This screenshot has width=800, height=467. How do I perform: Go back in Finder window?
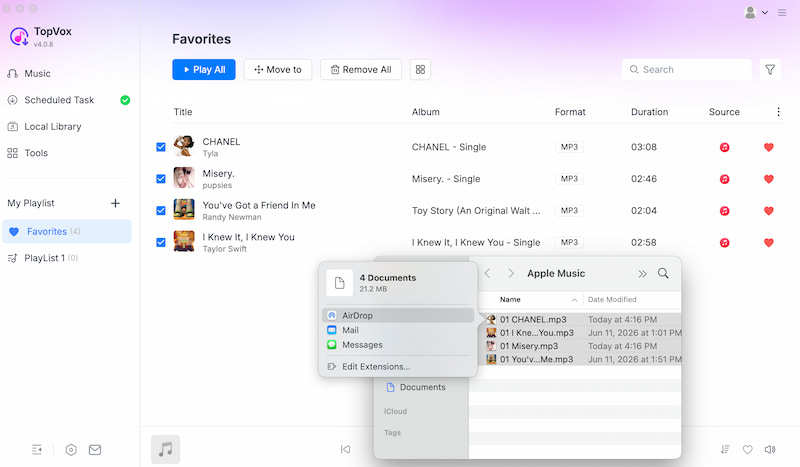click(x=487, y=274)
